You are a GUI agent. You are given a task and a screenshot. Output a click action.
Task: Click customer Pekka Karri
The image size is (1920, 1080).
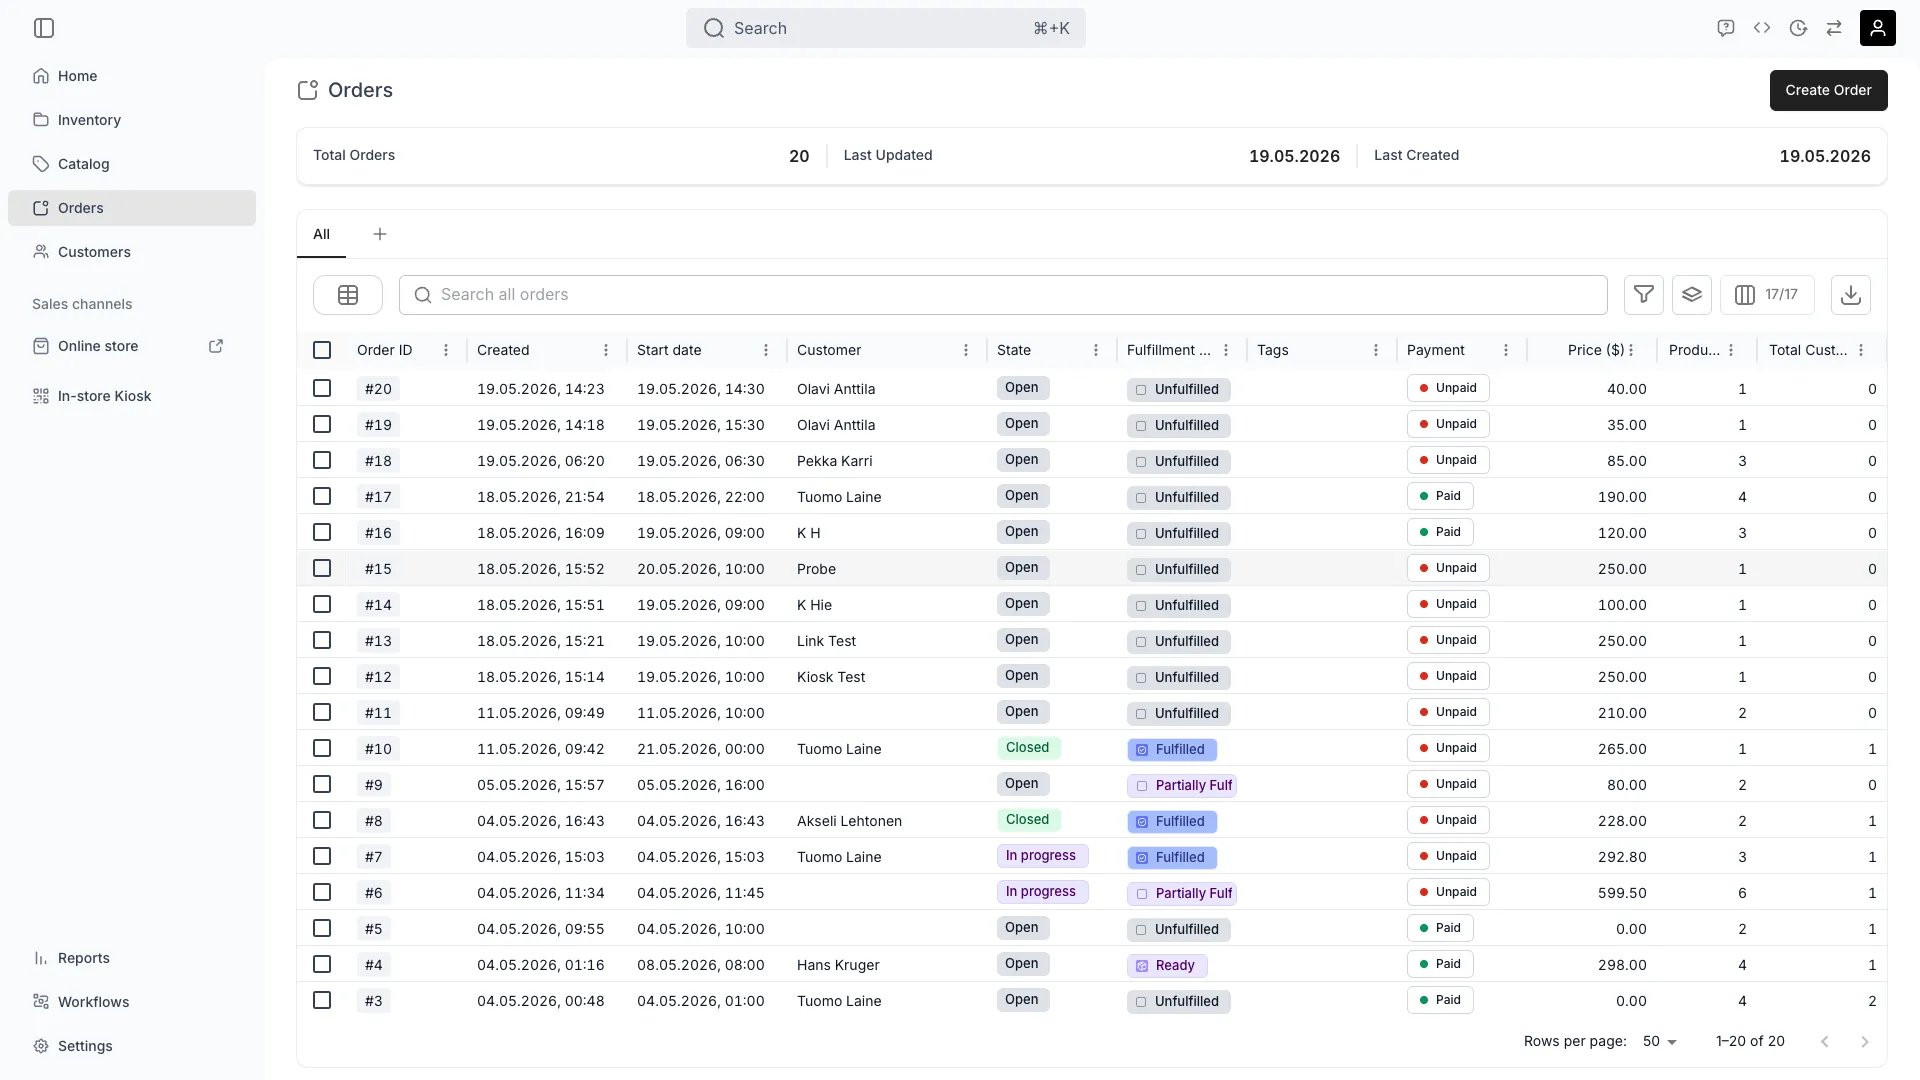(x=834, y=461)
